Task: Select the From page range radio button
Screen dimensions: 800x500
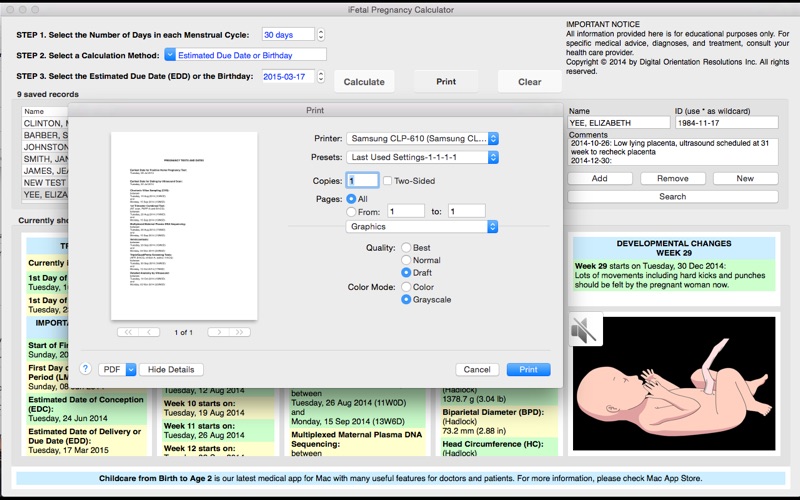Action: (351, 212)
